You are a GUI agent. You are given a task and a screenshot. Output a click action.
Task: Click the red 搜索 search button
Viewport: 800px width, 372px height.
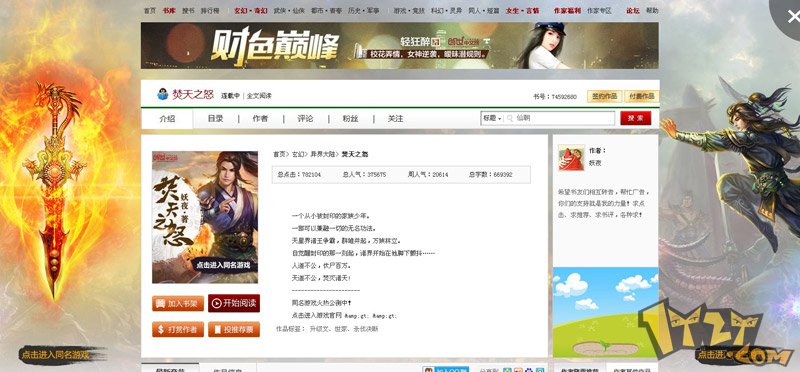[x=635, y=118]
